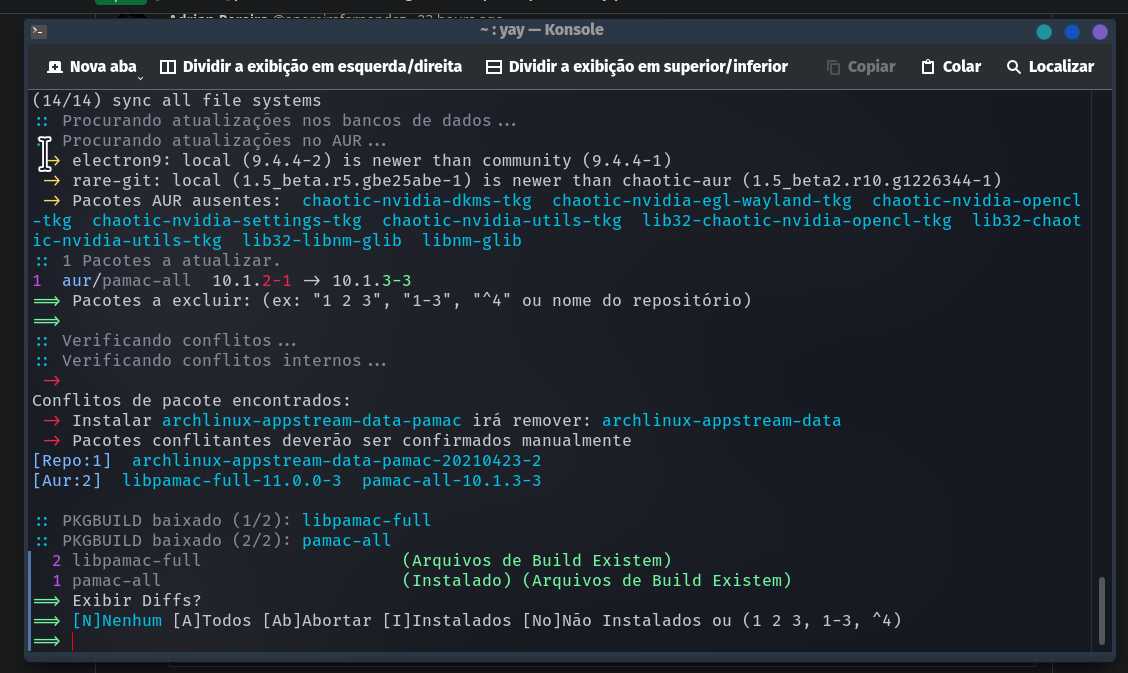This screenshot has width=1128, height=673.
Task: Click libpamac-full-11.0.0-3 in Aur line
Action: click(232, 480)
